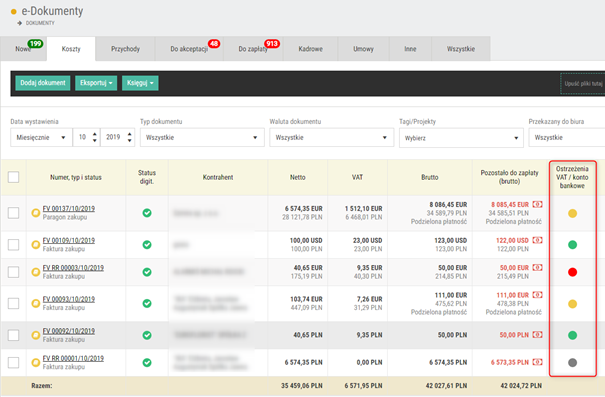Click the Dodaj dokument button
This screenshot has width=605, height=397.
pos(43,83)
